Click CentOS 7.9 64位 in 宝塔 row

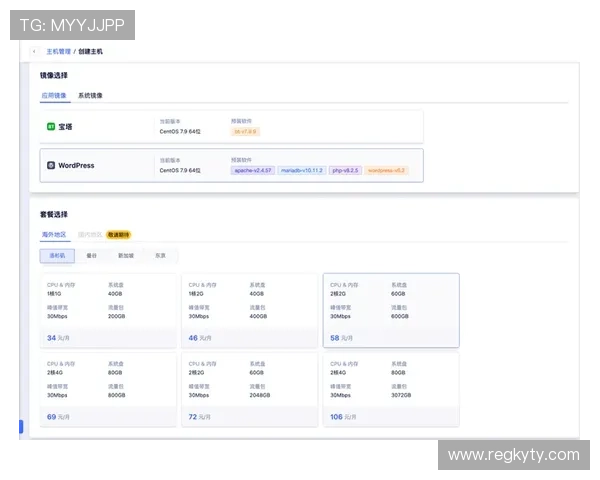coord(180,132)
